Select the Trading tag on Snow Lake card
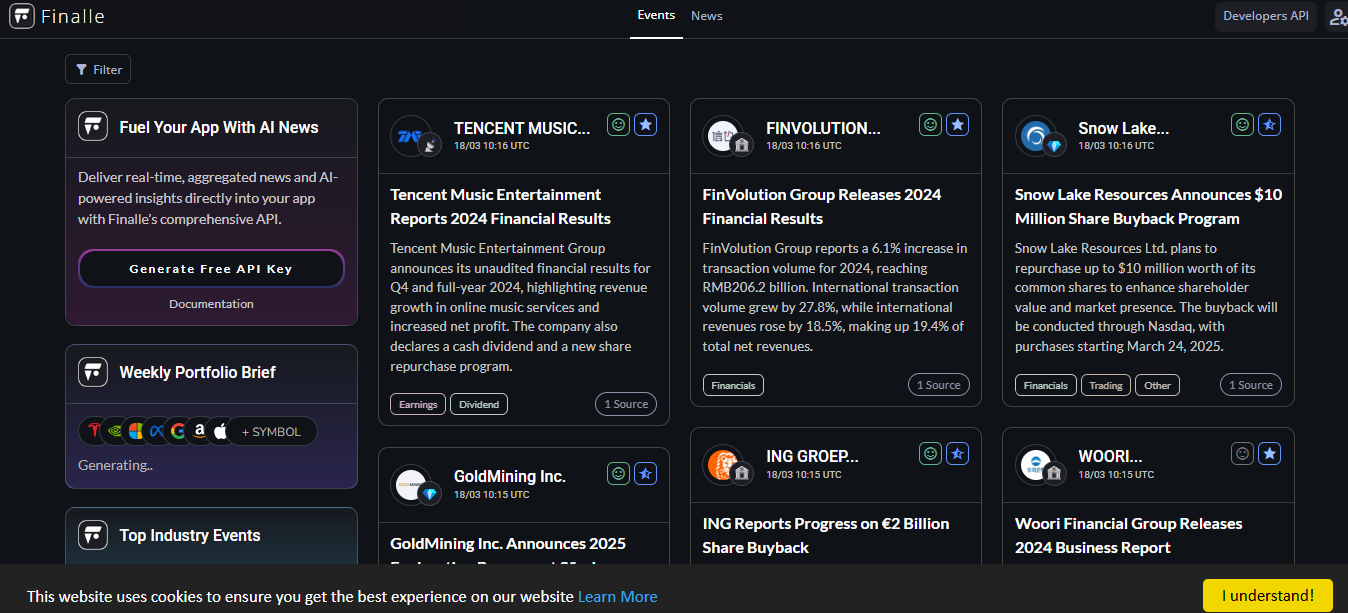Screen dimensions: 1348x613 (x=1106, y=385)
